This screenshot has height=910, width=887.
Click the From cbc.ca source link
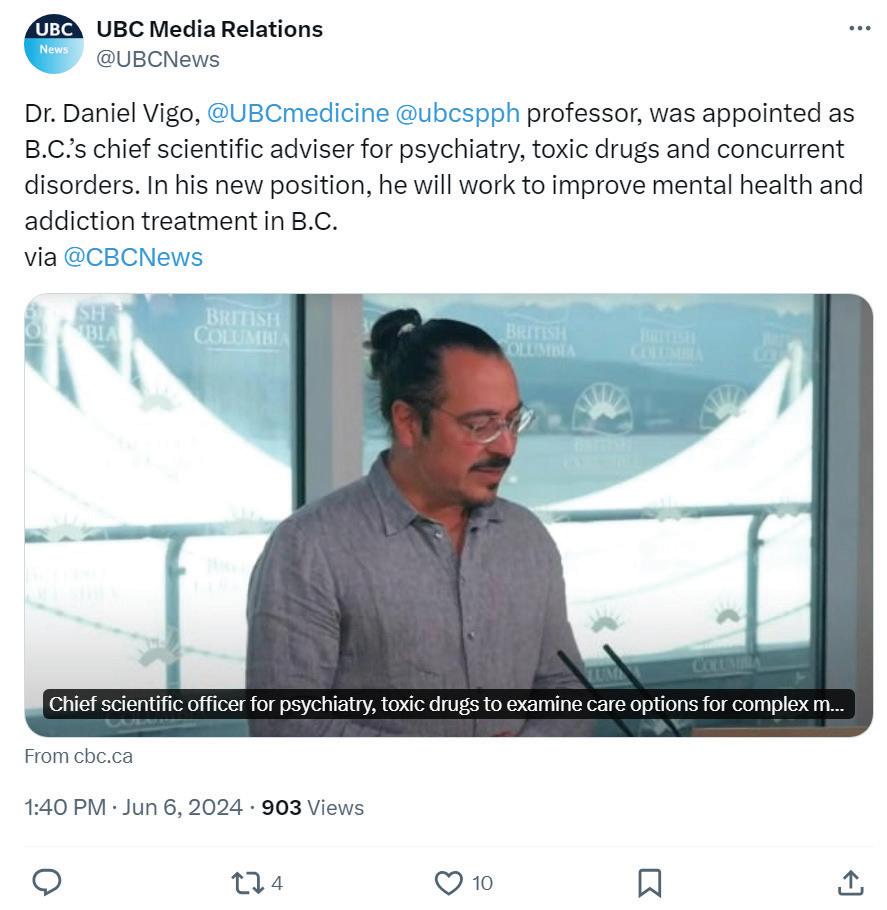78,756
